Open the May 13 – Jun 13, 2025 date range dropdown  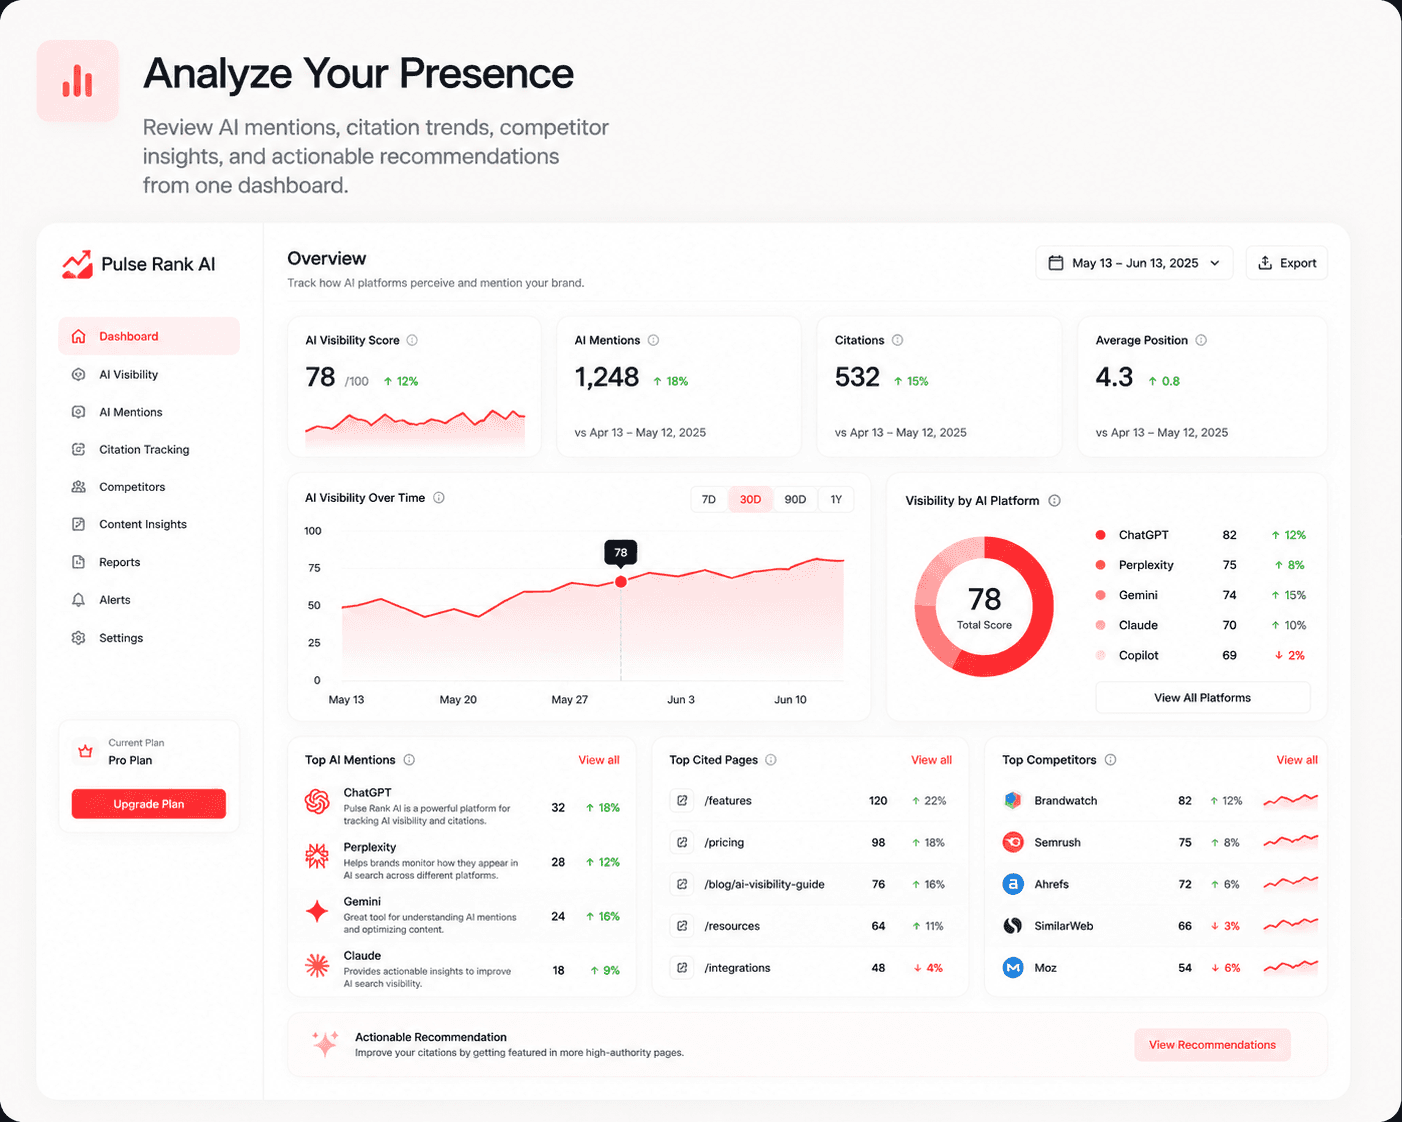coord(1134,263)
